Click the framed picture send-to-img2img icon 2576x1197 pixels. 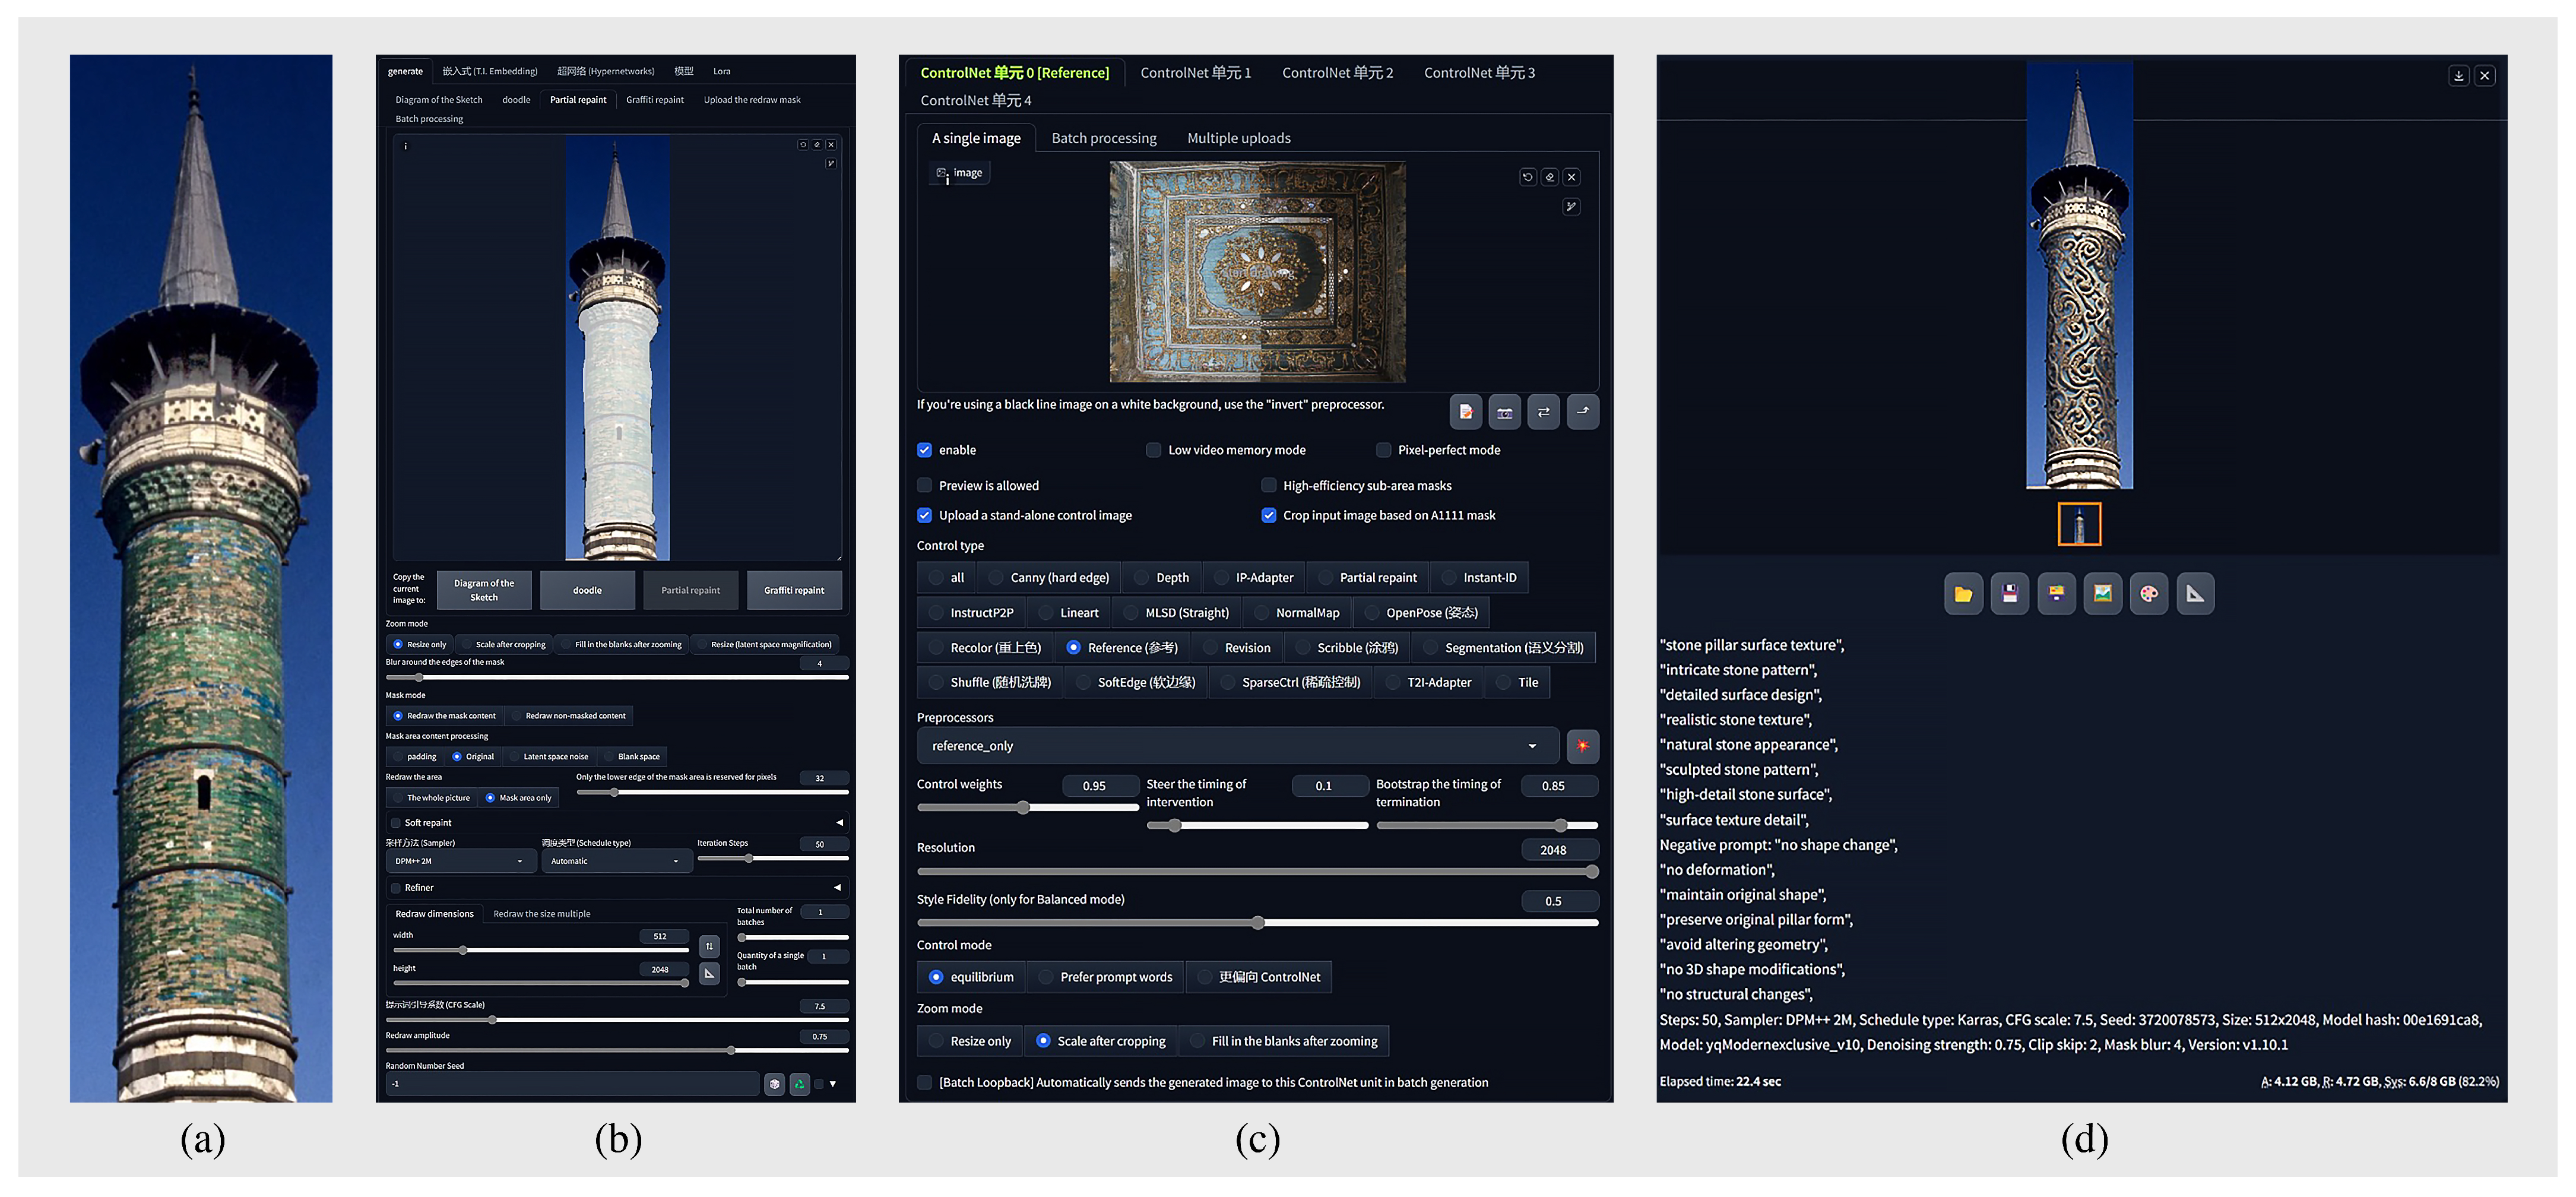pyautogui.click(x=2102, y=594)
